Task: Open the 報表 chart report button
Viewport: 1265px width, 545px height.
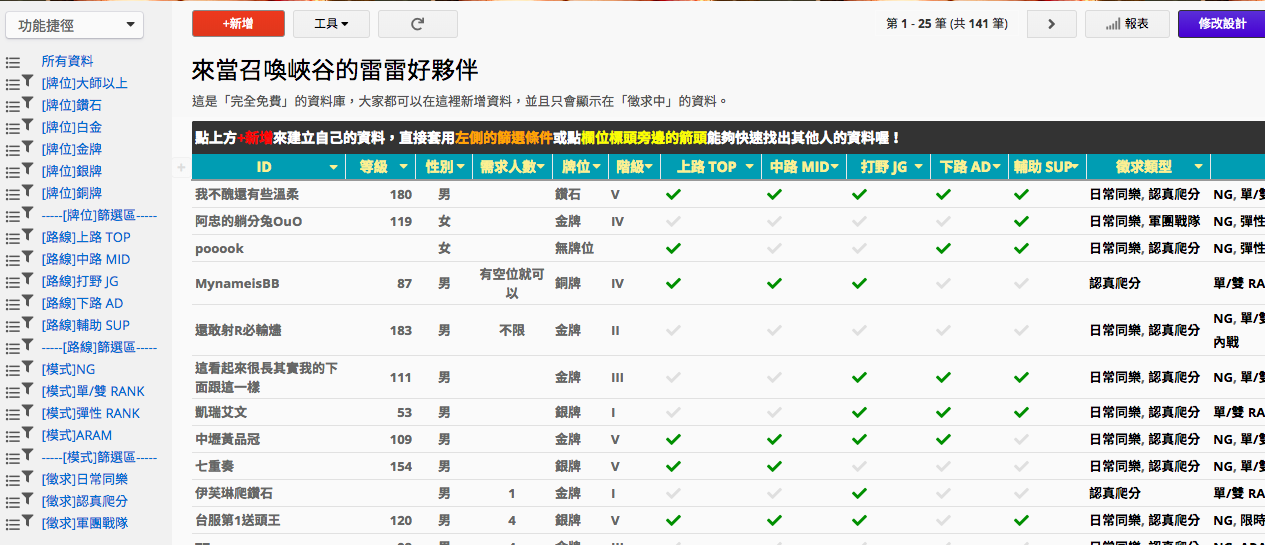Action: 1126,24
